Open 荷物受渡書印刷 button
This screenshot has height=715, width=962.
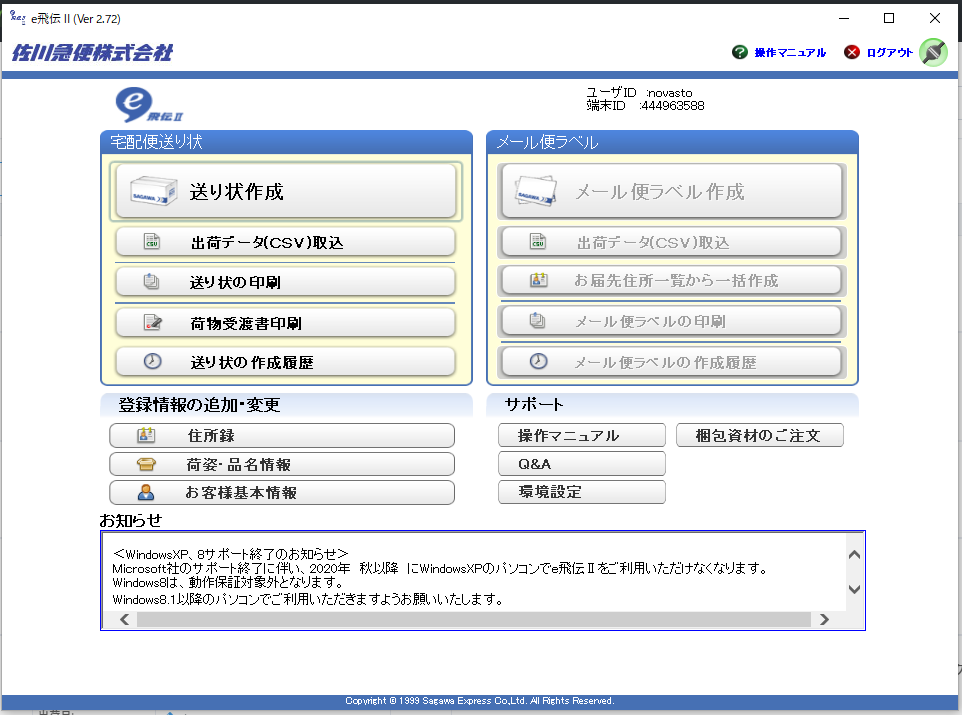tap(285, 323)
